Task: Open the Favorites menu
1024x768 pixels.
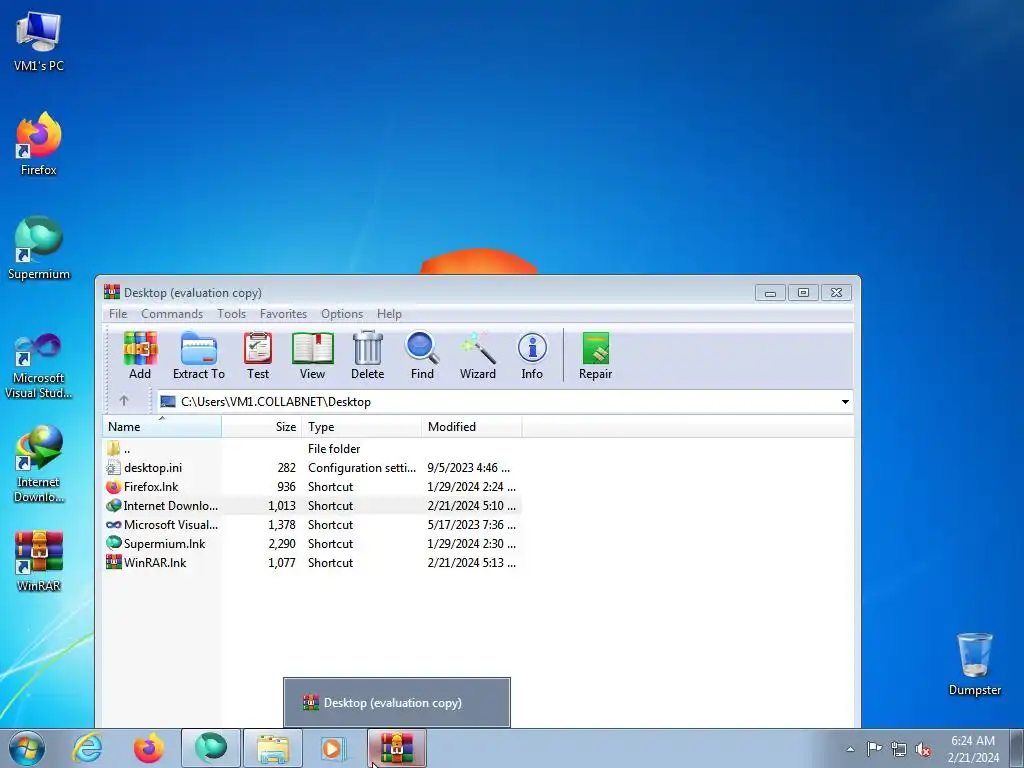Action: 283,313
